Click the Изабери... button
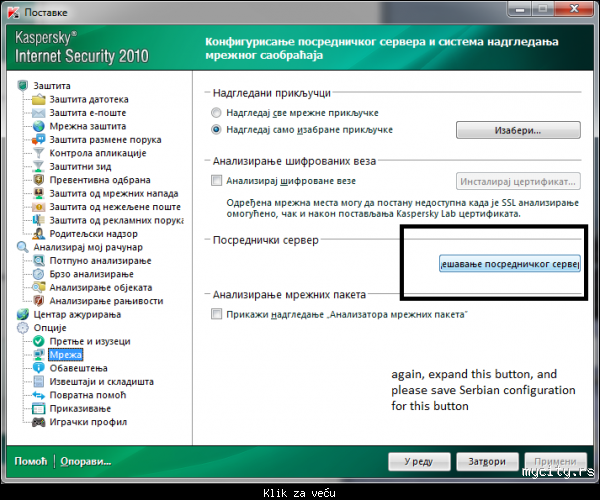This screenshot has width=600, height=500. [x=518, y=130]
